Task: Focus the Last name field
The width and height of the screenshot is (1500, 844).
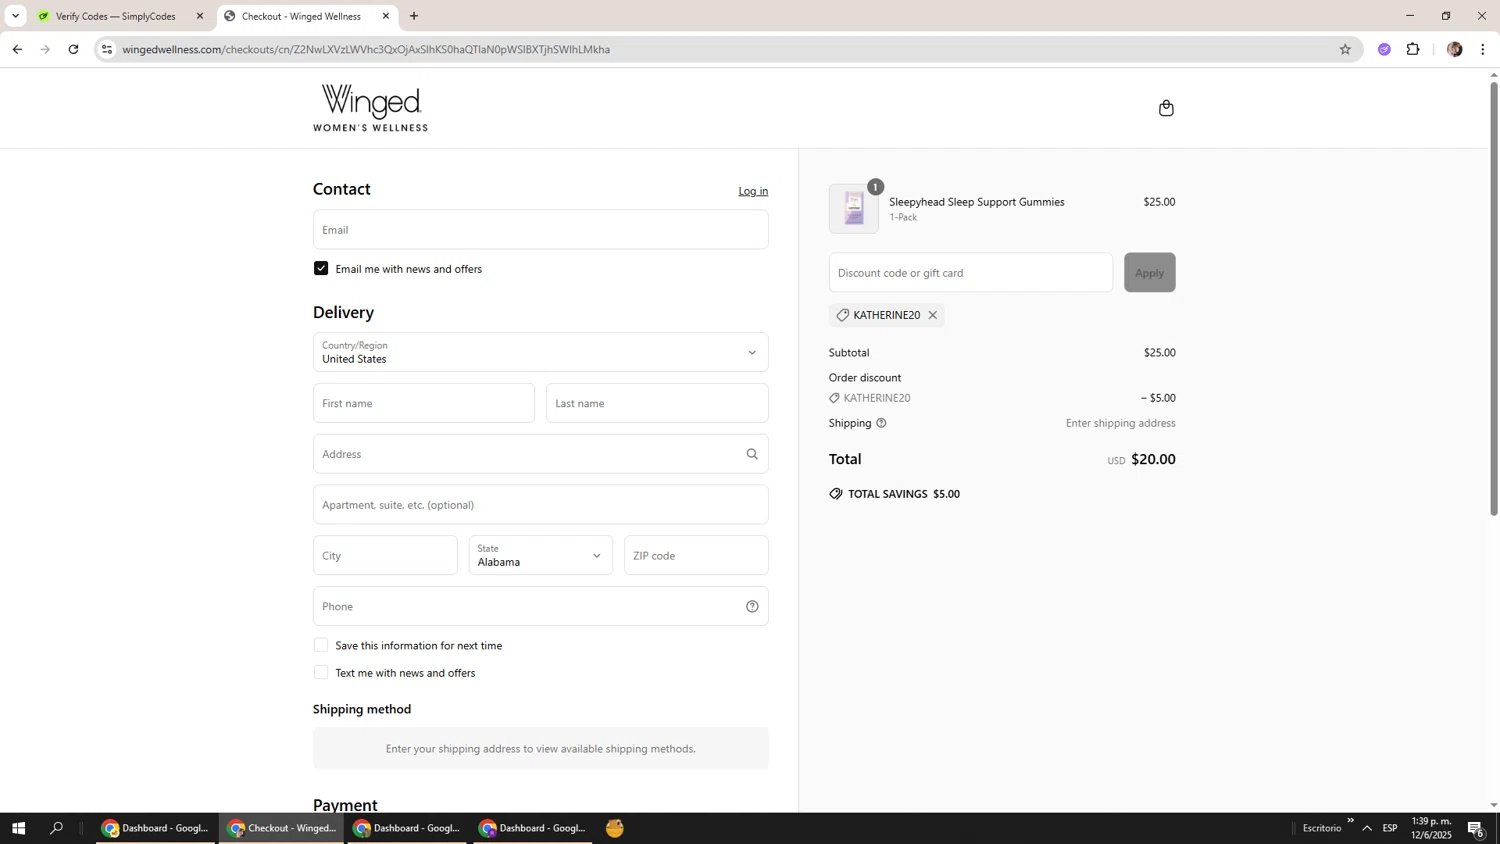Action: (x=657, y=403)
